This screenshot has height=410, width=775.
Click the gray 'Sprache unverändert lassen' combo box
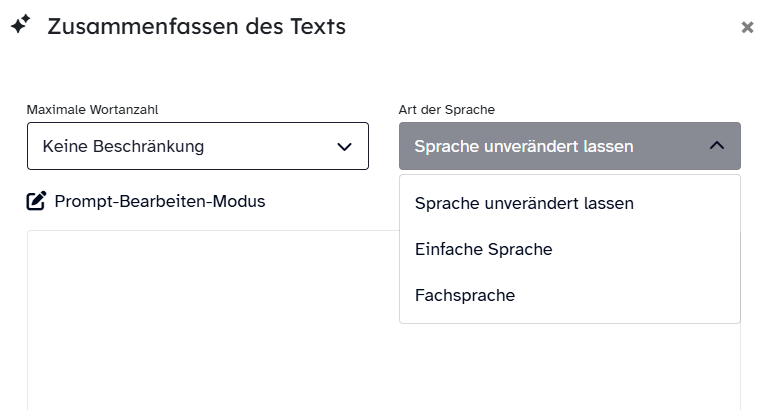tap(570, 146)
